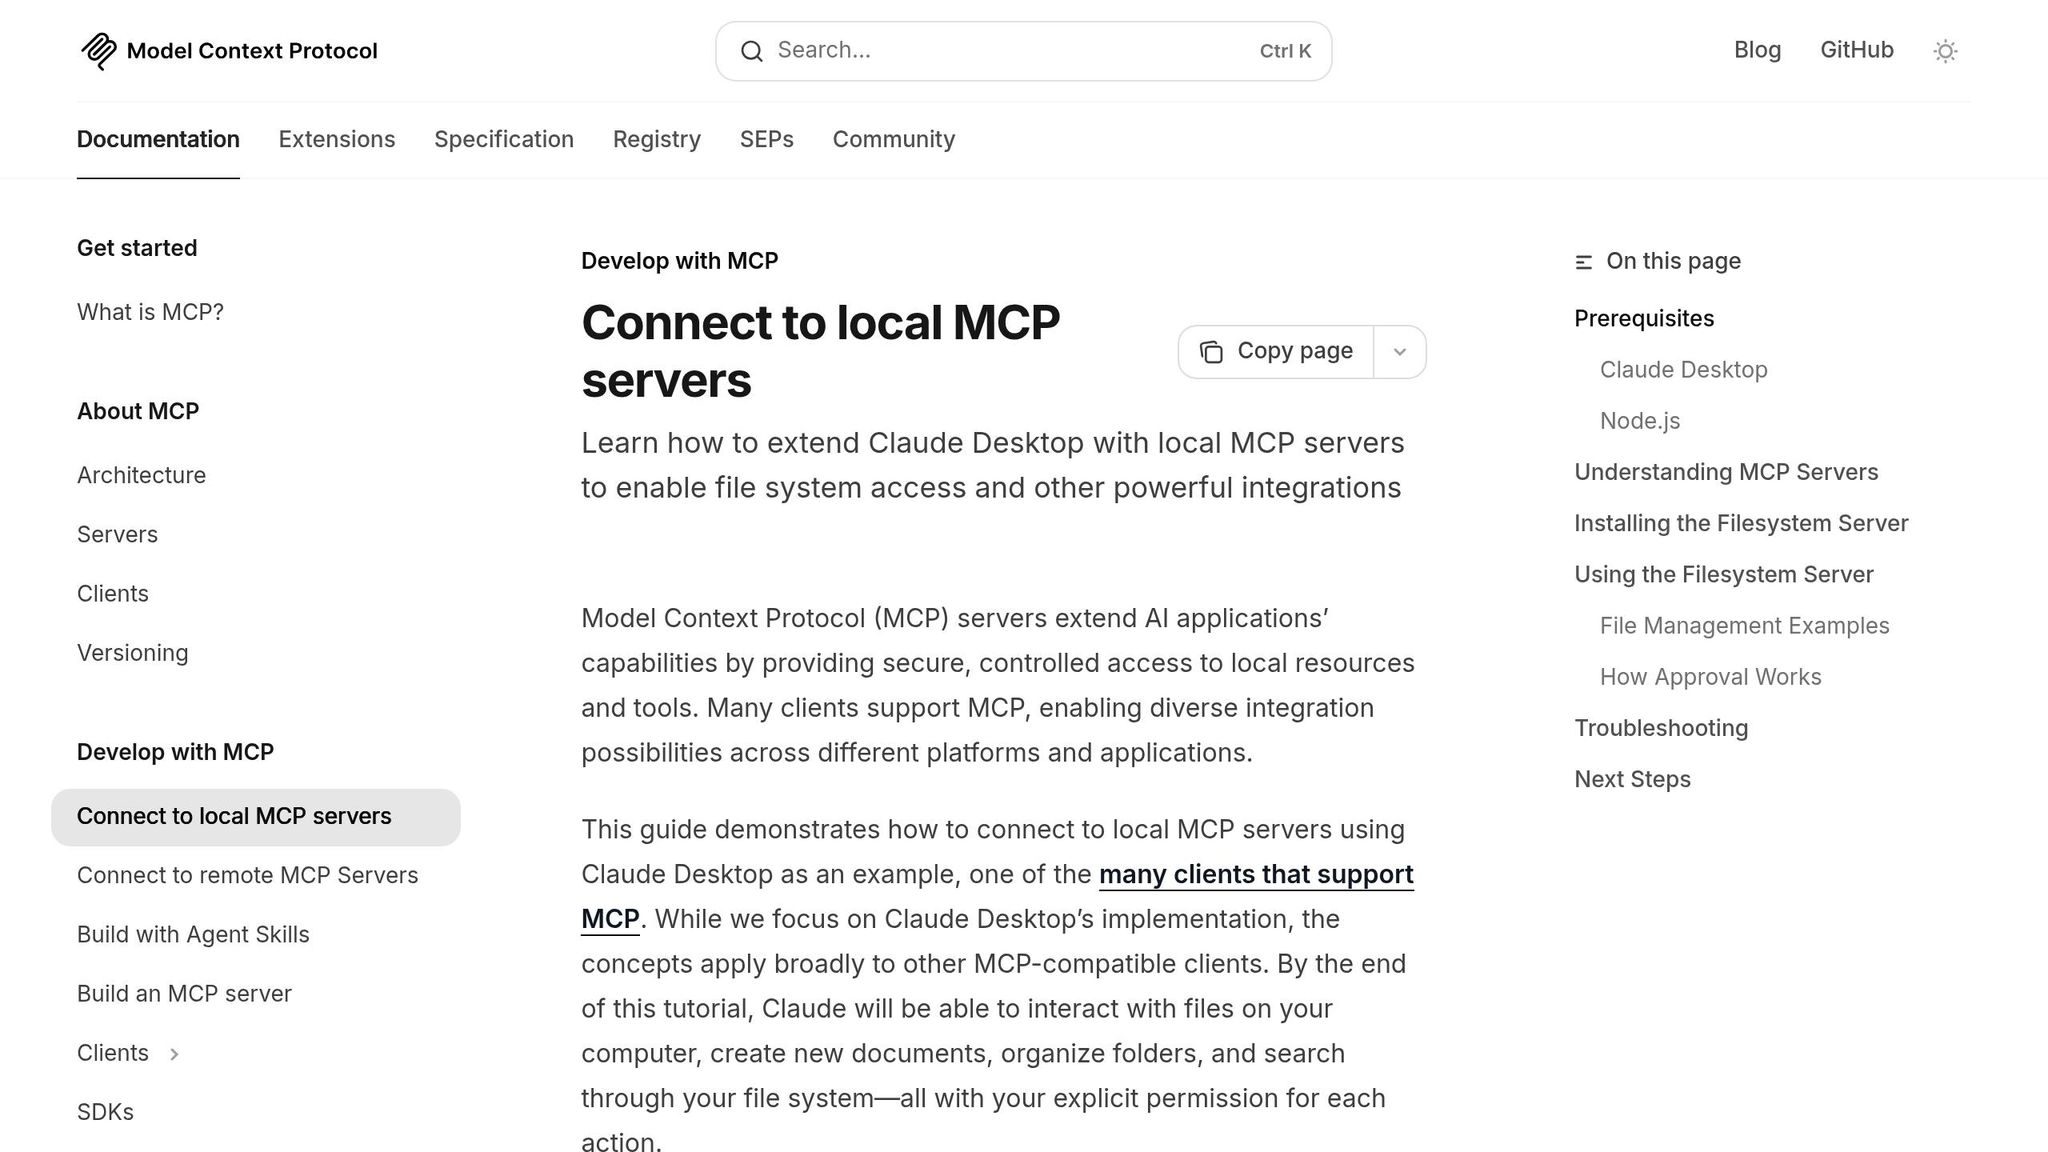2048x1152 pixels.
Task: Open the Copy page dropdown arrow
Action: tap(1400, 352)
